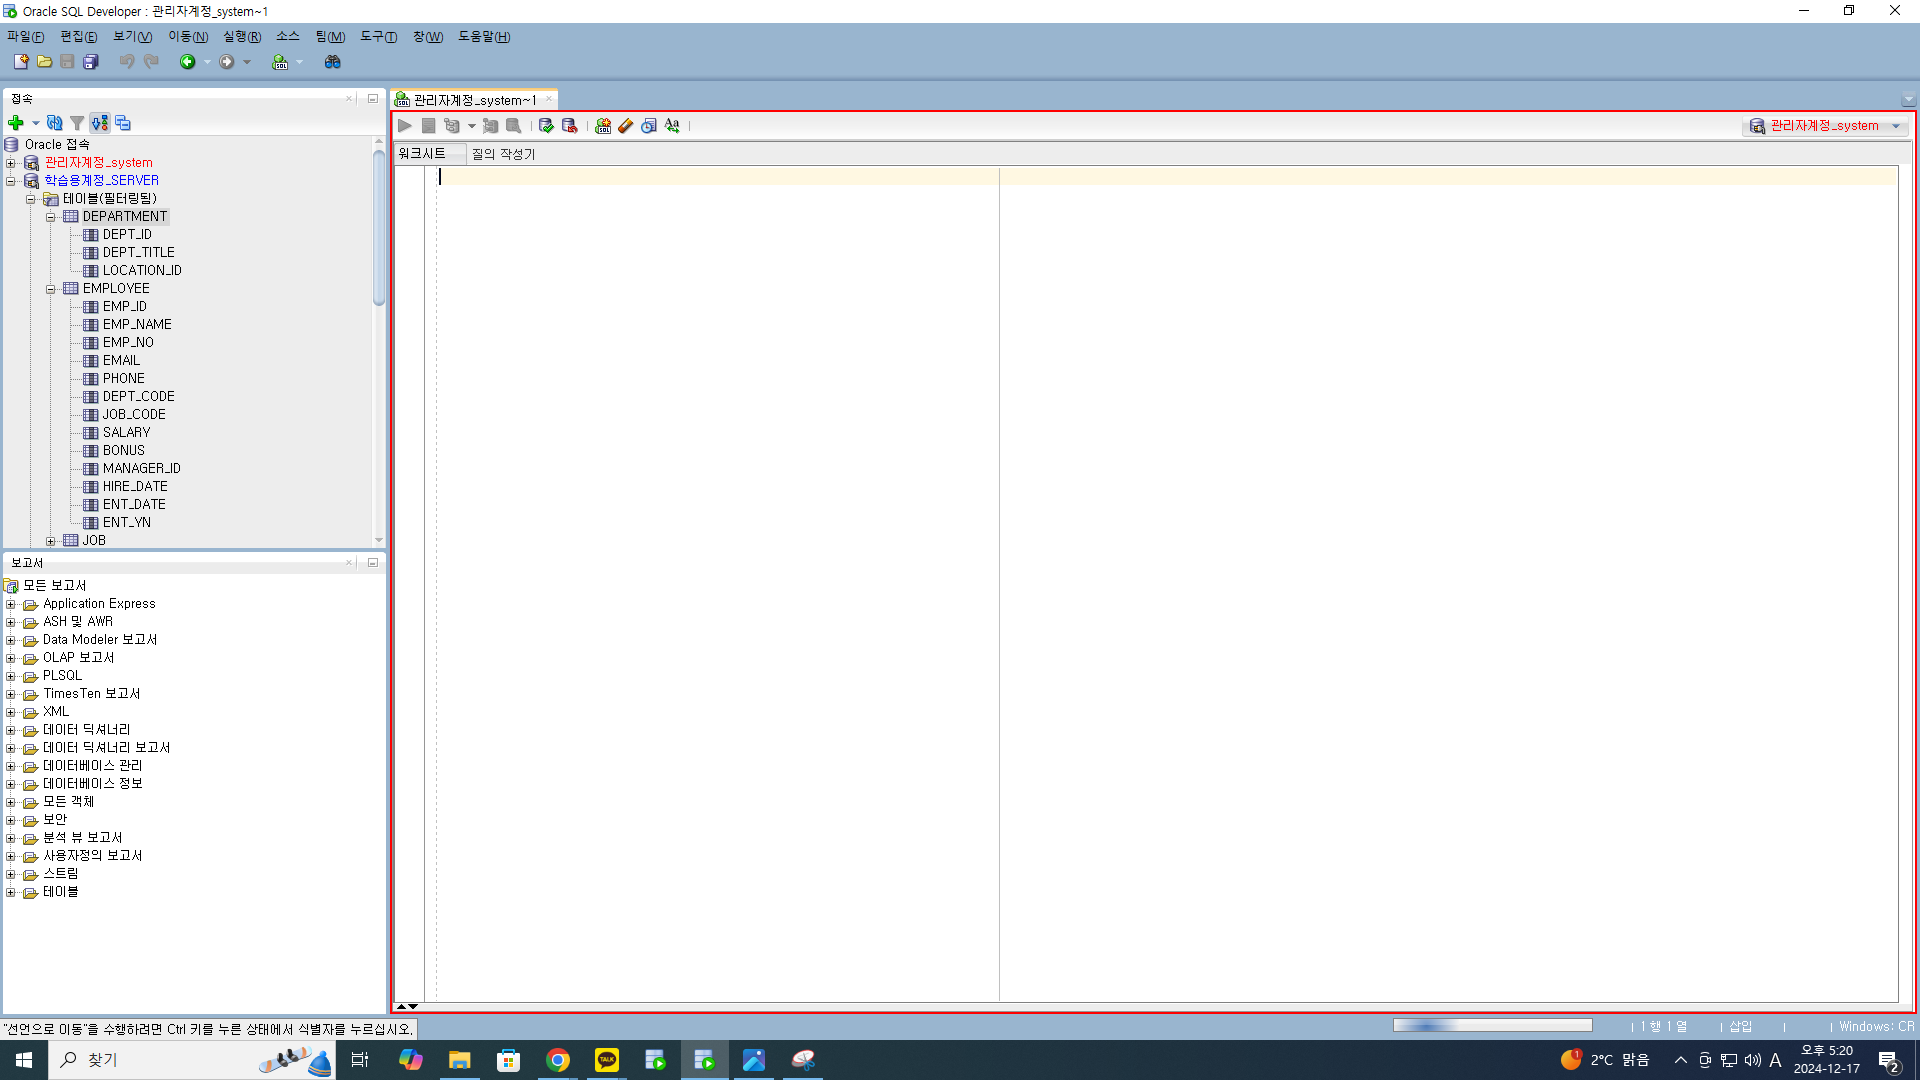Click the SQL History clock icon
The height and width of the screenshot is (1080, 1920).
(x=649, y=126)
